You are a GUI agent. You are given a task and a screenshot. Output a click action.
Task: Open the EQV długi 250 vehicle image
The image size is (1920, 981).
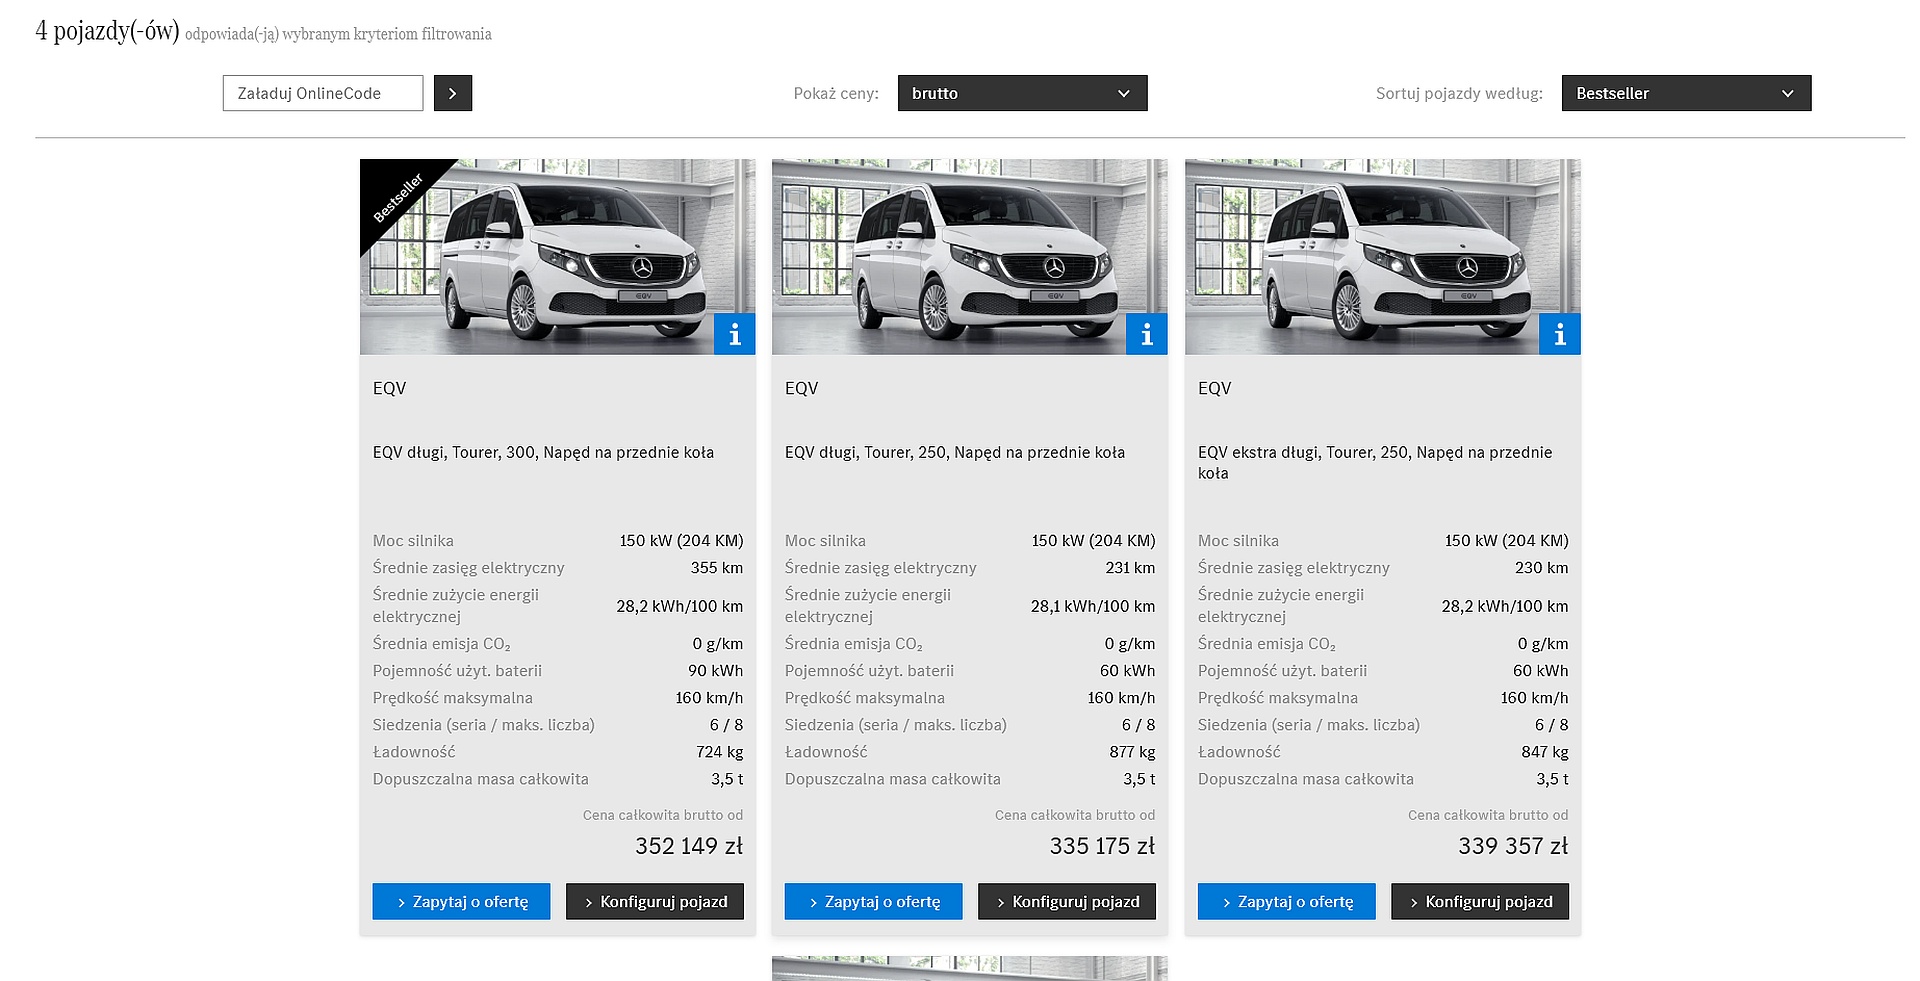click(x=970, y=257)
